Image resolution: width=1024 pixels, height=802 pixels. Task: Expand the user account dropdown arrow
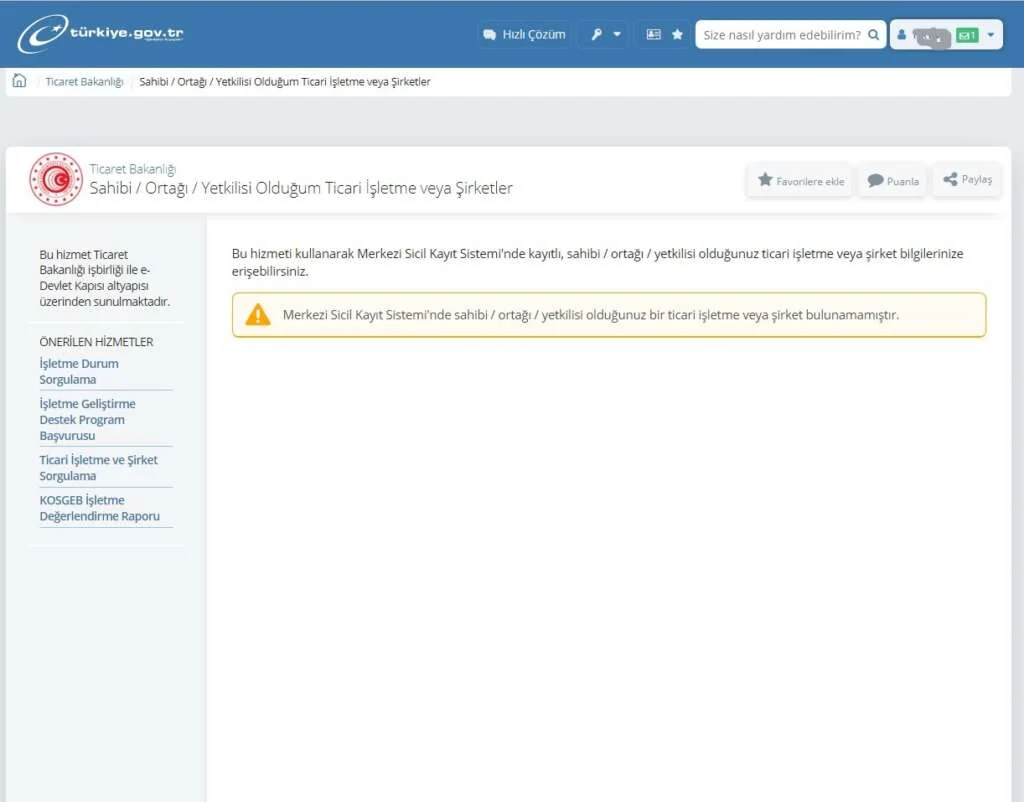click(x=990, y=35)
